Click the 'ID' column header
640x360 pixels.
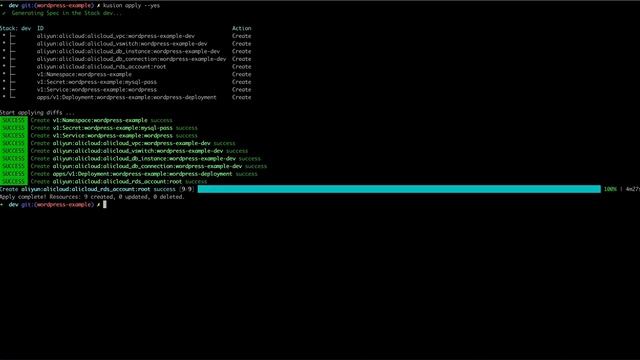pos(40,28)
